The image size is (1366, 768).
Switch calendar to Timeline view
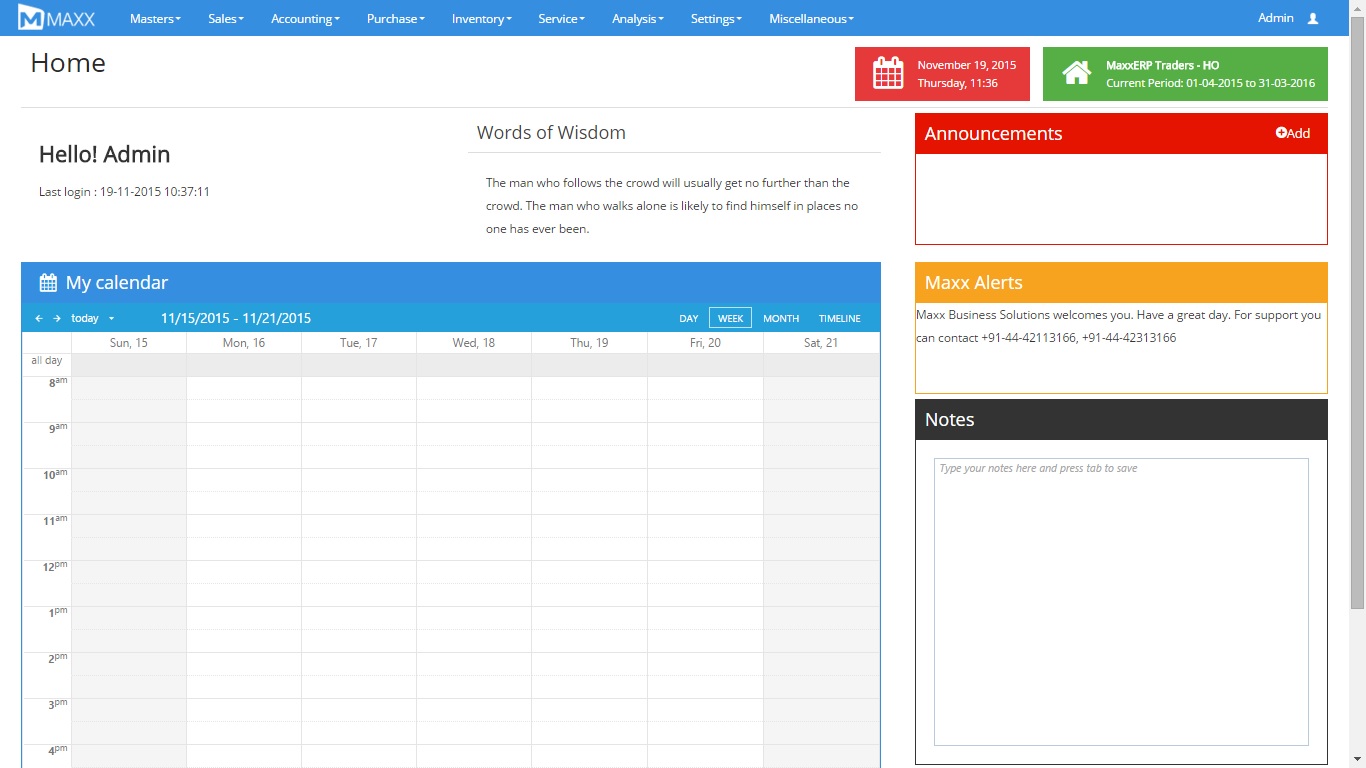click(x=839, y=319)
